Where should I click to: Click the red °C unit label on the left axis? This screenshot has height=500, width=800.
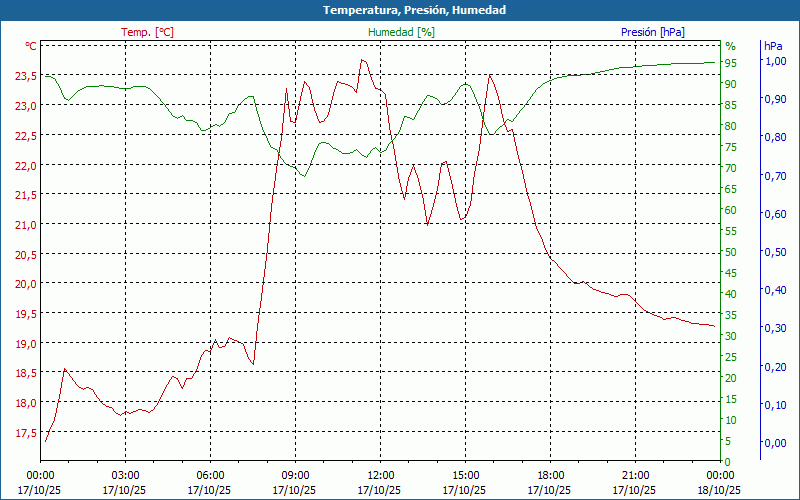(x=31, y=46)
